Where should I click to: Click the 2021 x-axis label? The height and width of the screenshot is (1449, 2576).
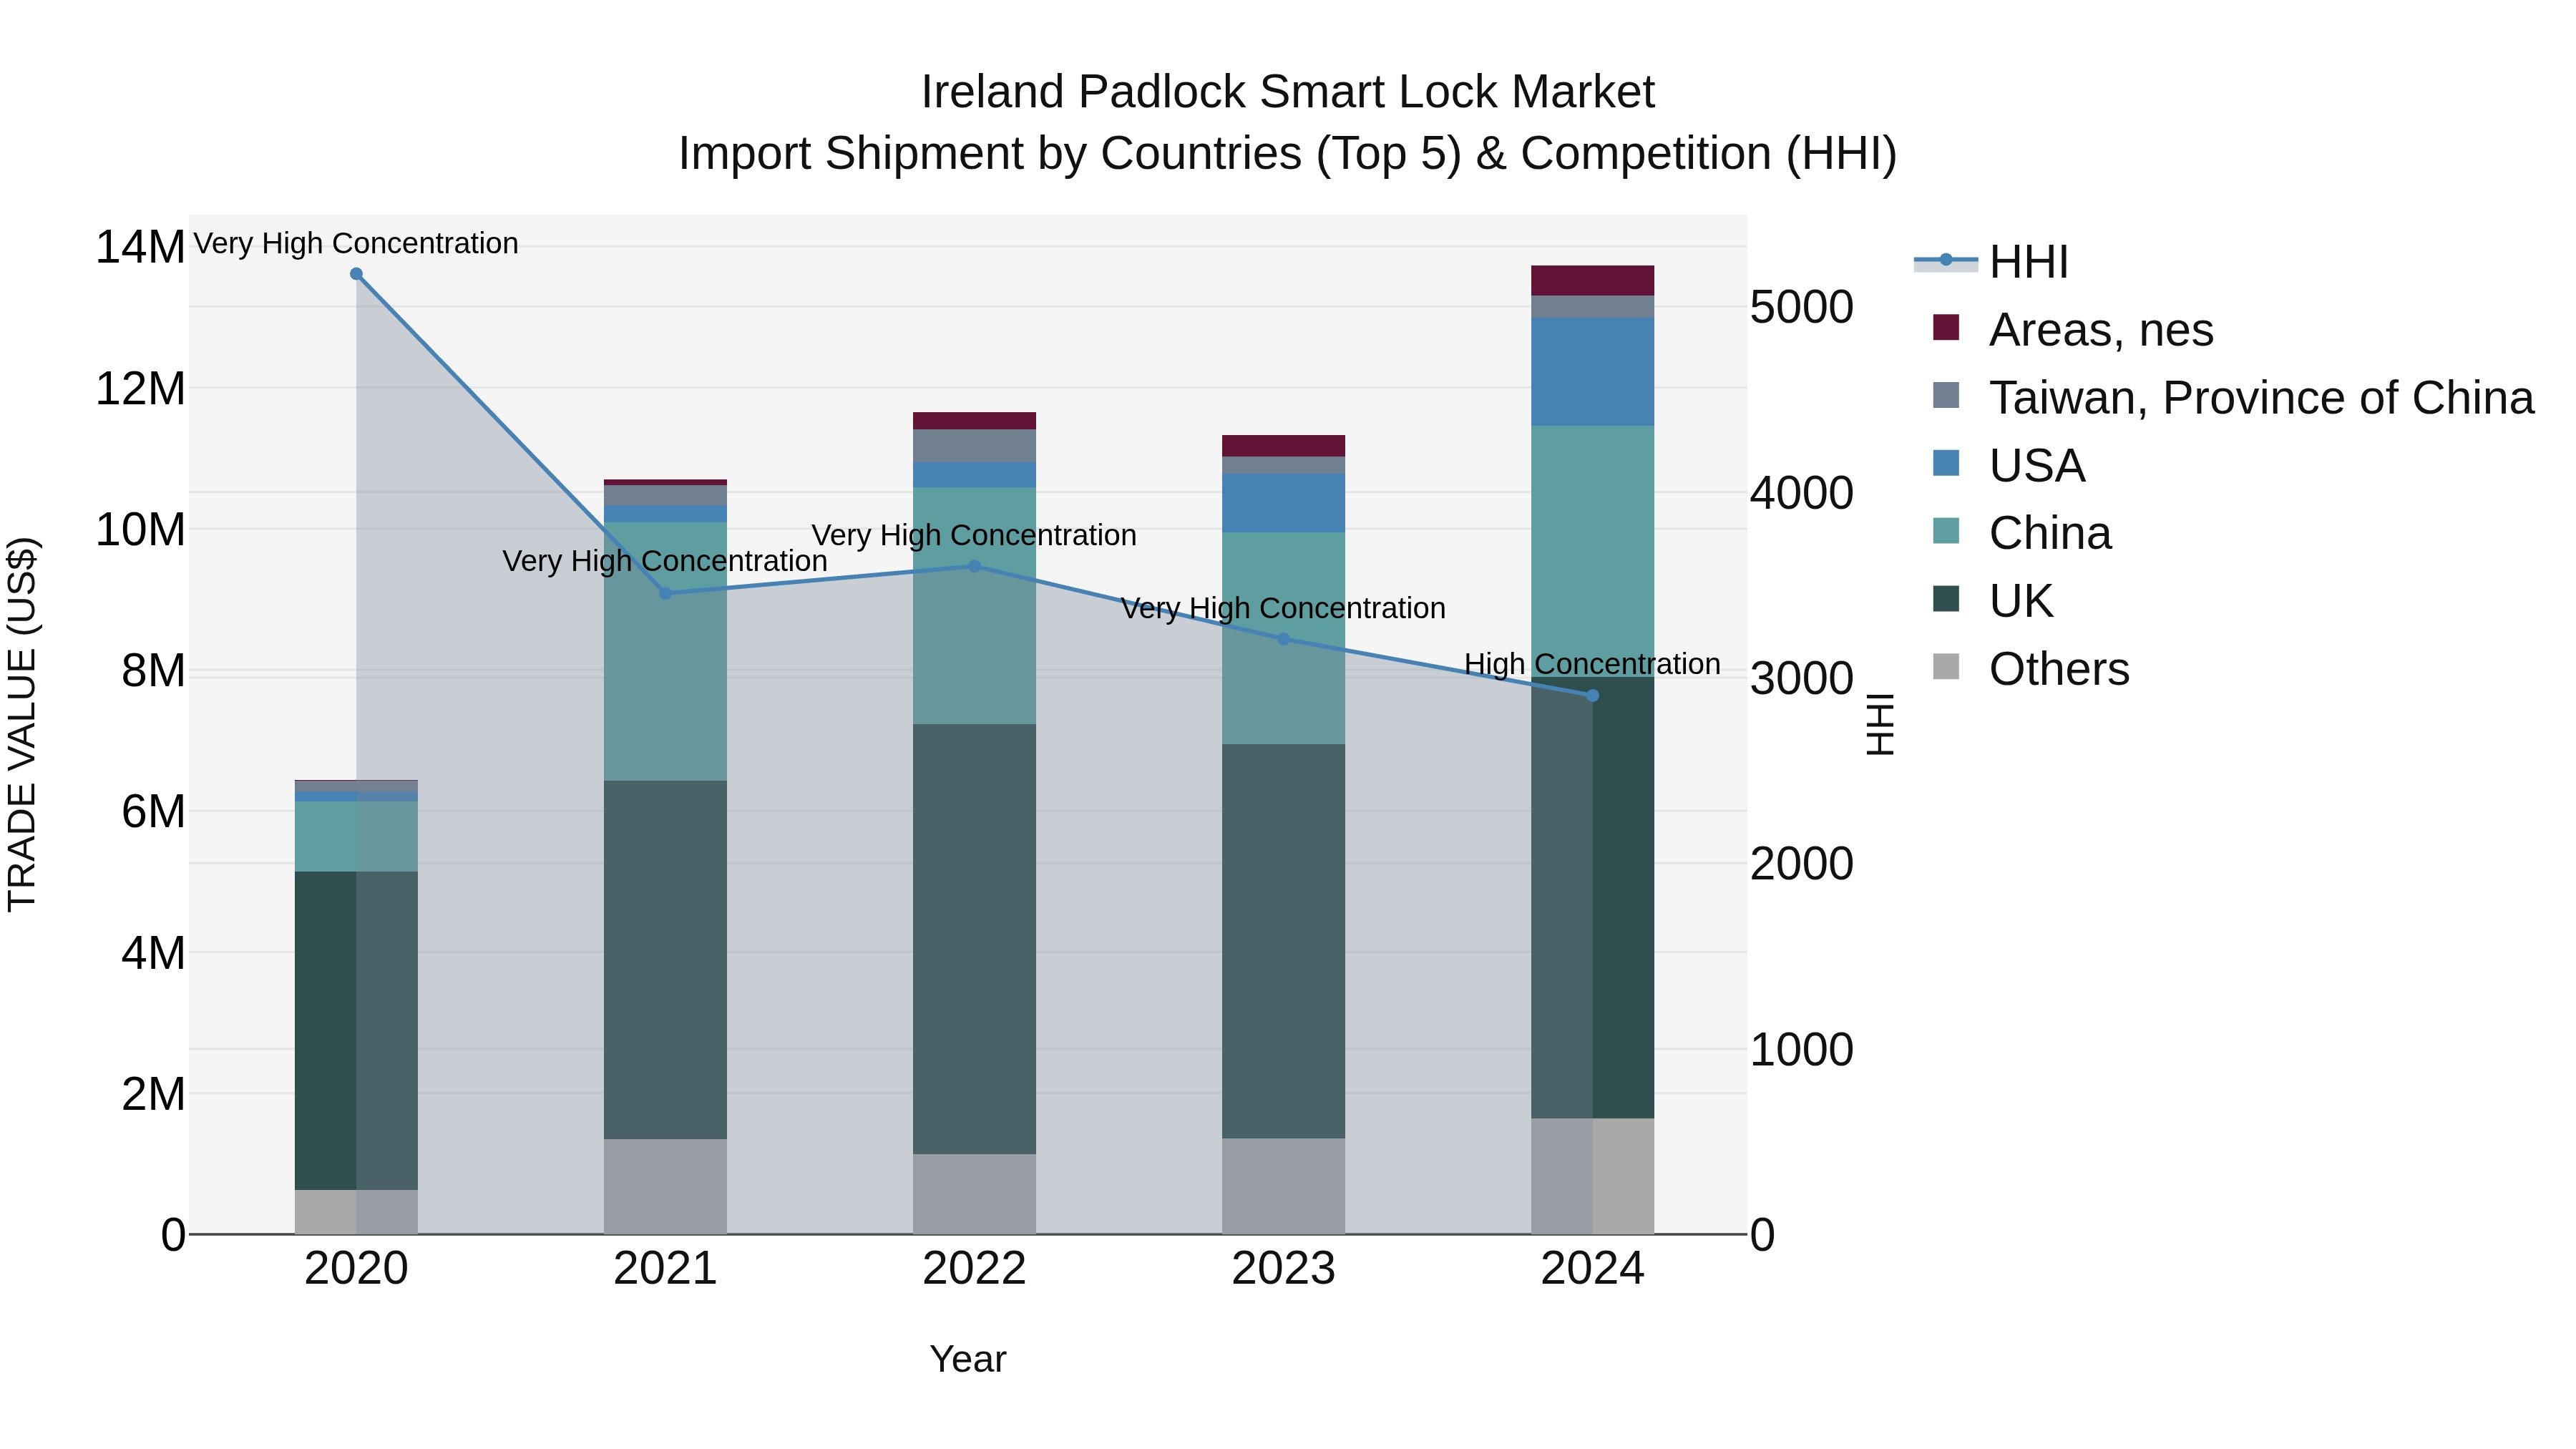(666, 1269)
